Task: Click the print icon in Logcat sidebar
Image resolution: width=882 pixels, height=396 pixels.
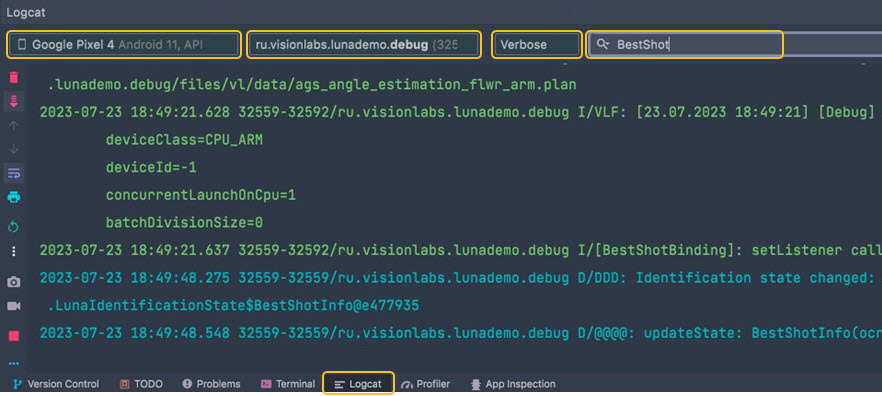Action: pos(14,197)
